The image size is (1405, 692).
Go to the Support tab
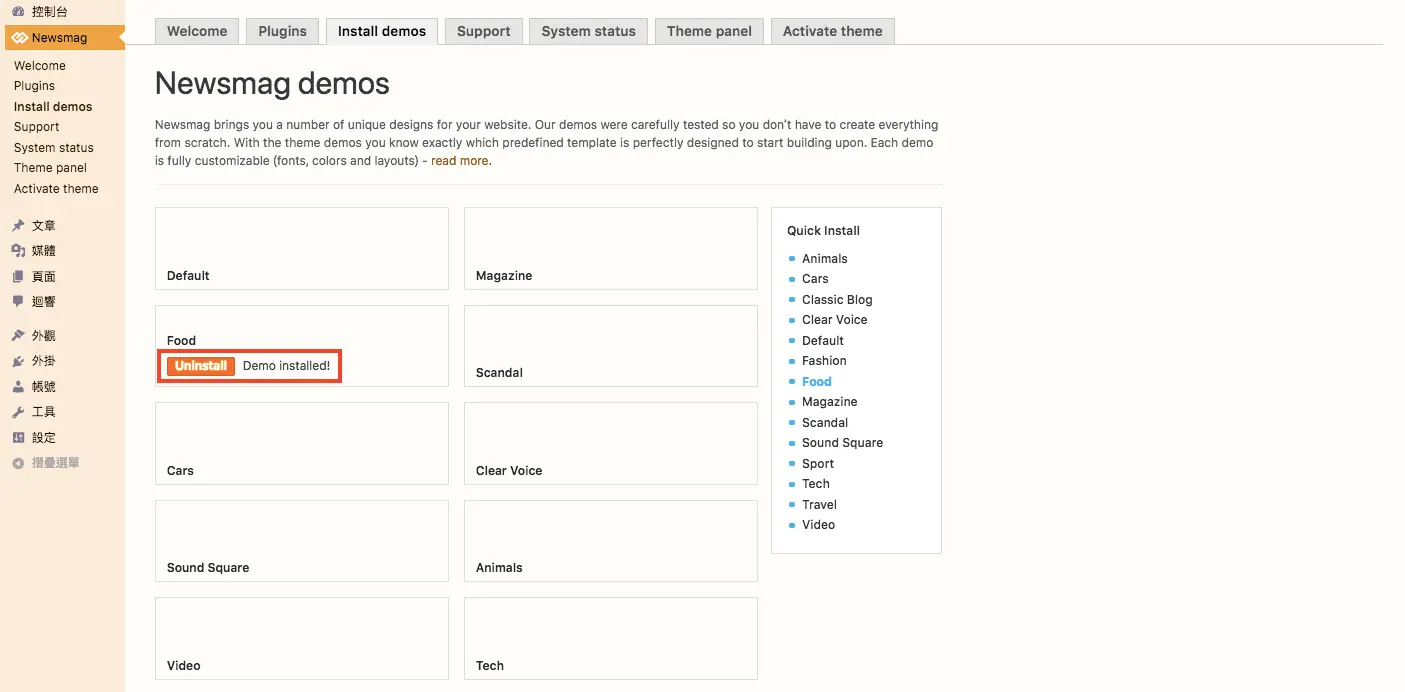(484, 31)
